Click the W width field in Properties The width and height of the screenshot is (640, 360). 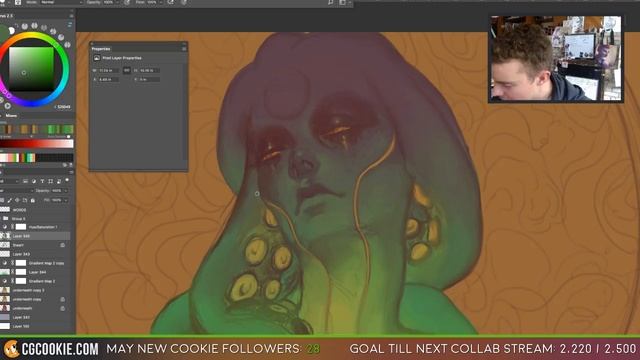(109, 71)
